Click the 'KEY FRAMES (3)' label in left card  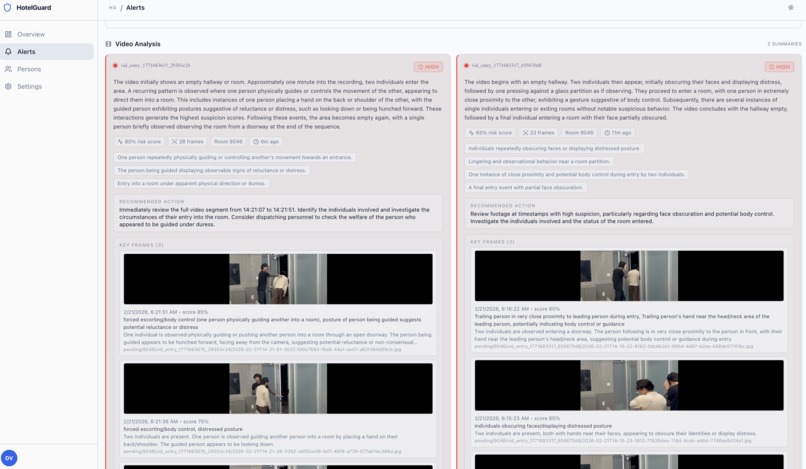(141, 245)
